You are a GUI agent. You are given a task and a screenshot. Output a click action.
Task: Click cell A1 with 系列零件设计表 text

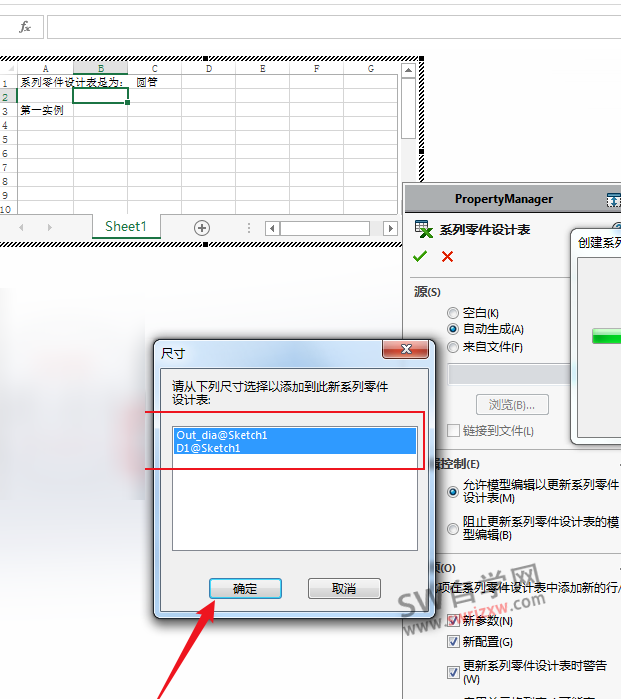point(45,82)
